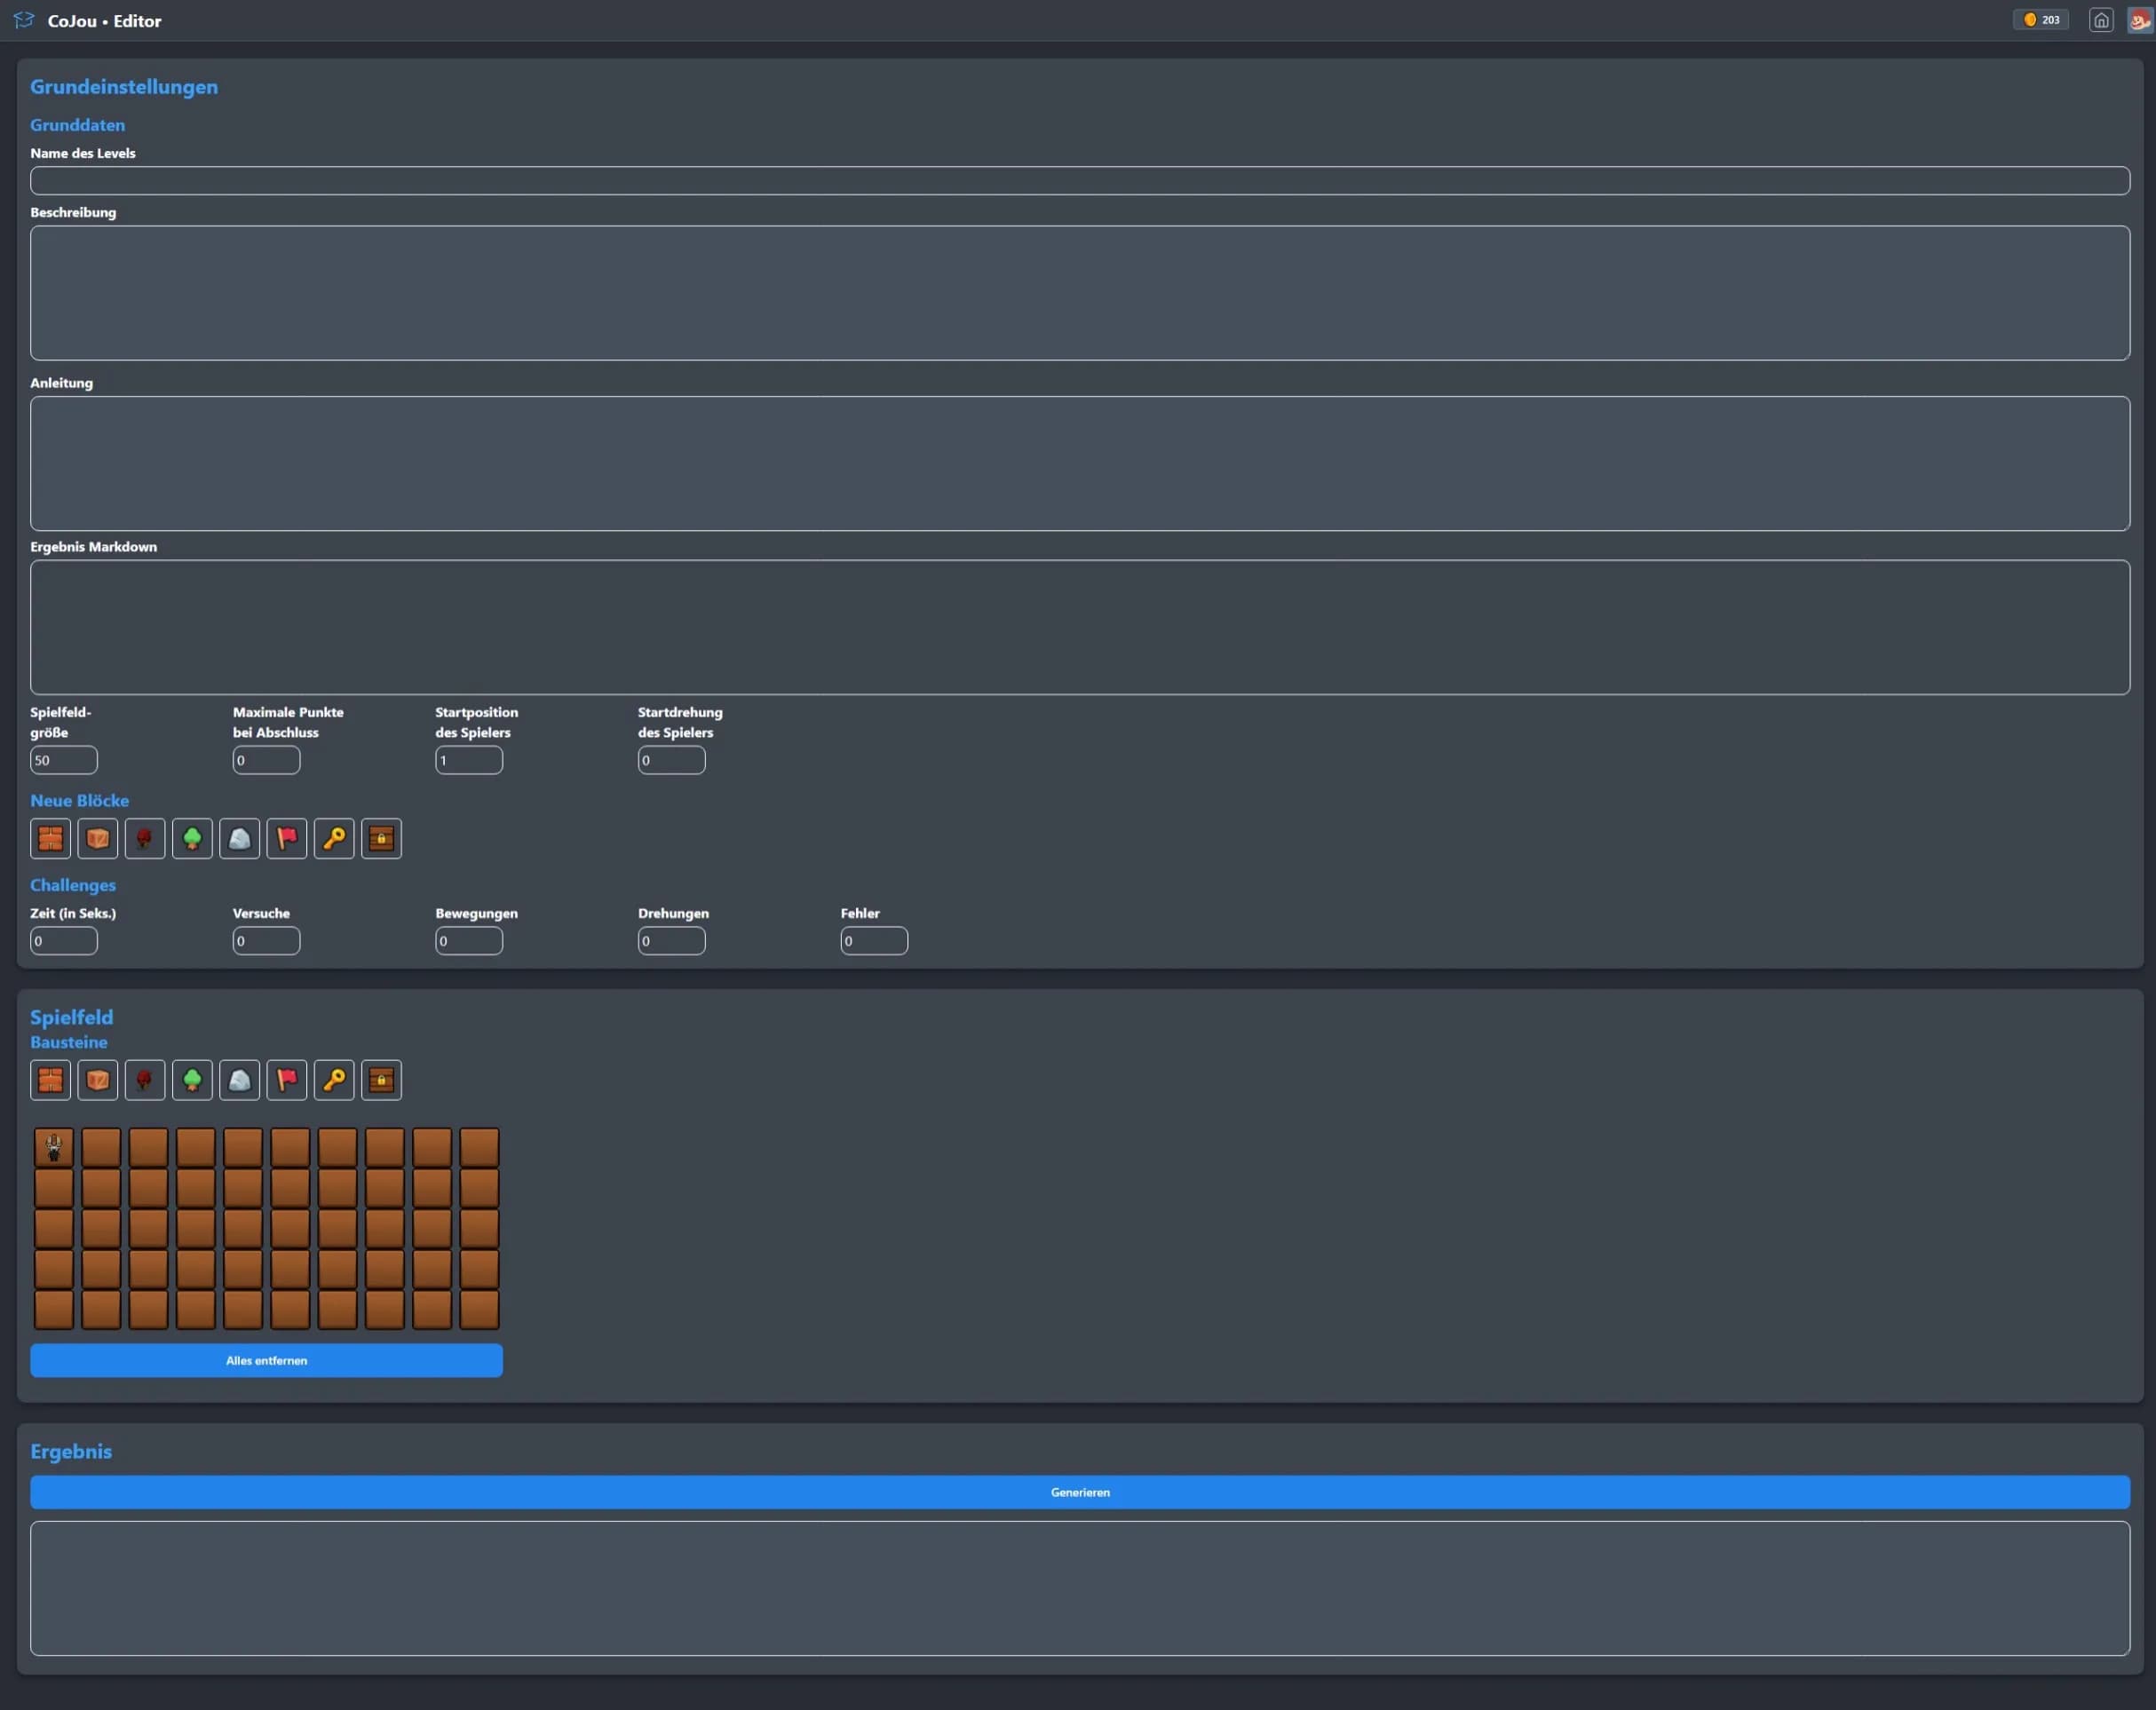The width and height of the screenshot is (2156, 1710).
Task: Focus the Bewegungen challenge field
Action: pyautogui.click(x=469, y=941)
